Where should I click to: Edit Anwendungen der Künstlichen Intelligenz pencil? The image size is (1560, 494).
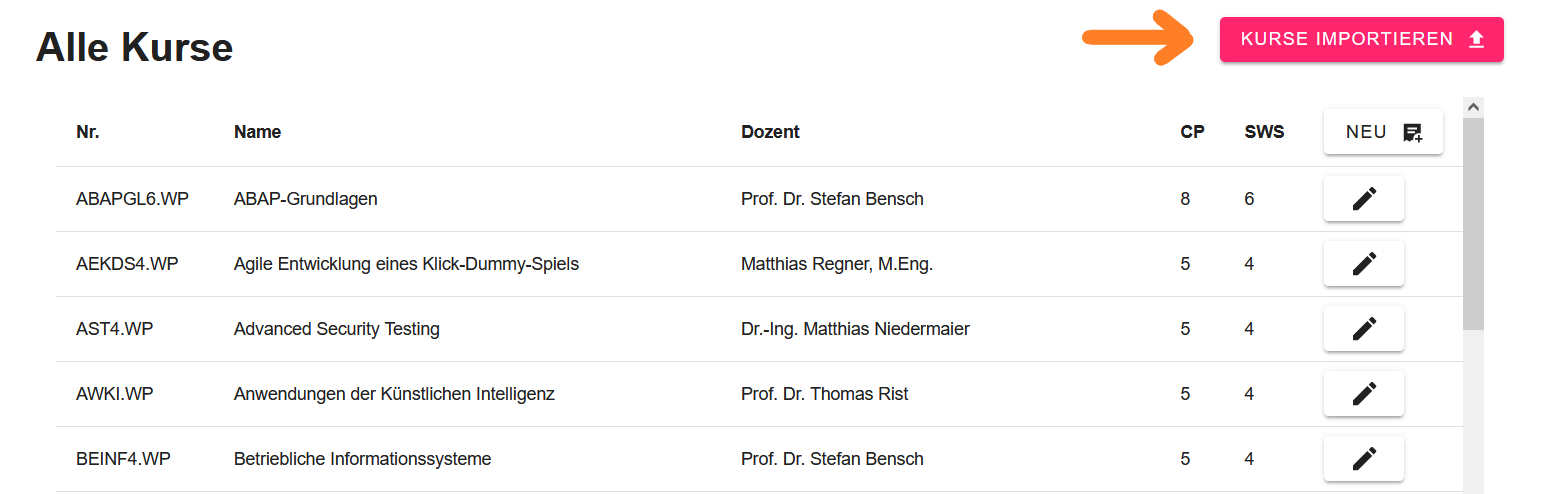point(1363,393)
